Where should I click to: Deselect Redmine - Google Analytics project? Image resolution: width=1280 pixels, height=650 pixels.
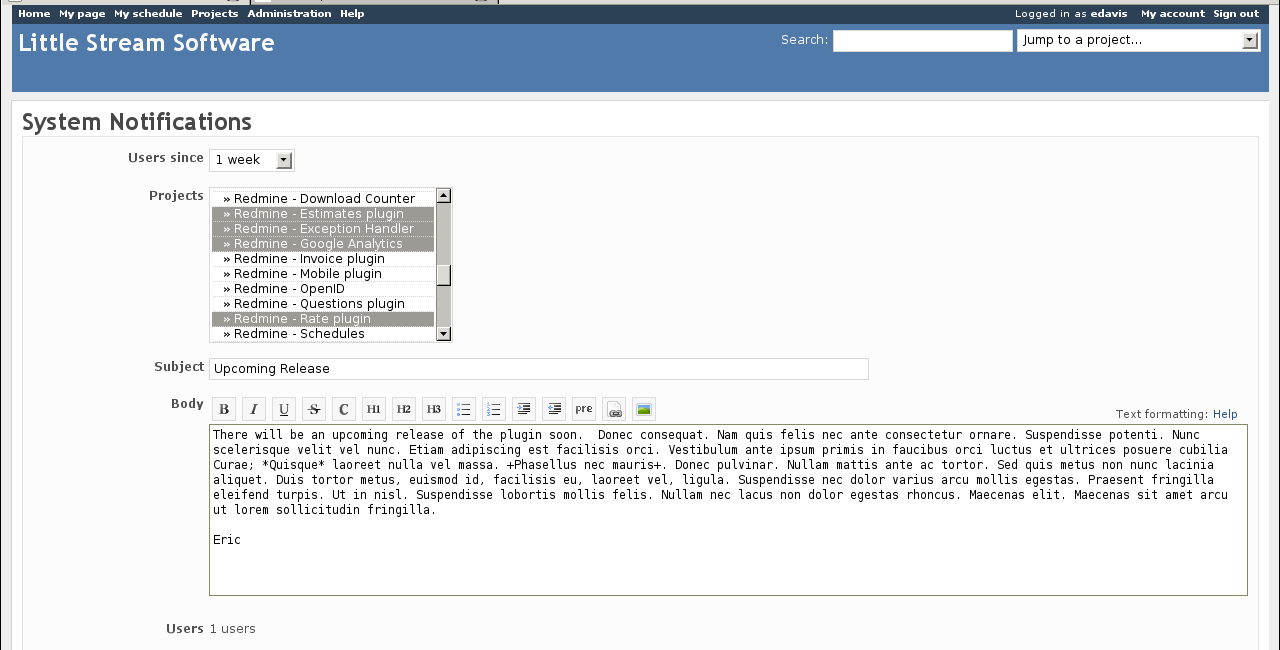click(323, 244)
